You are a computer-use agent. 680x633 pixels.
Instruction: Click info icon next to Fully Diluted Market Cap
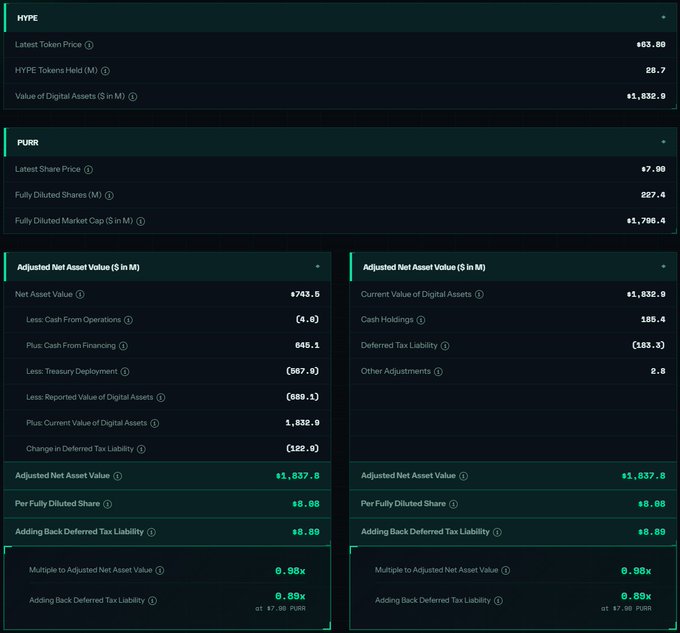[141, 222]
